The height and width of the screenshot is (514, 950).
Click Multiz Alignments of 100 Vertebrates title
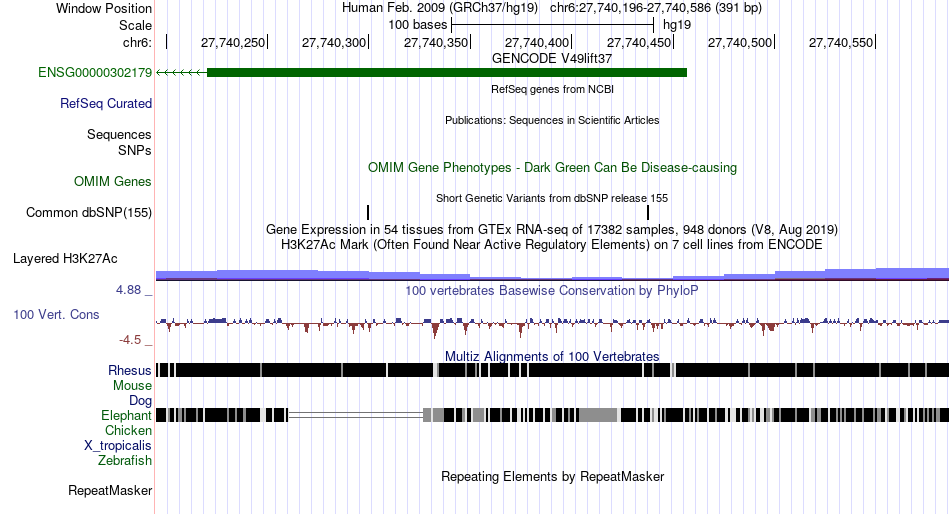[x=552, y=356]
